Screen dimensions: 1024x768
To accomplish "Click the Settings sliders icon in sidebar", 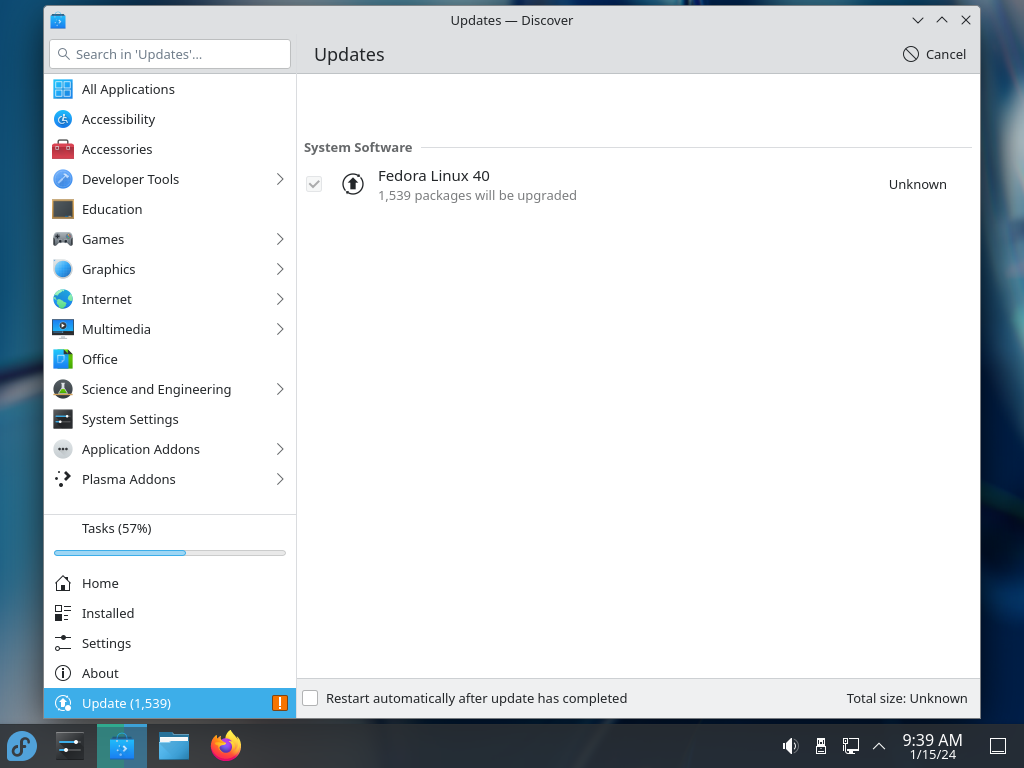I will (x=63, y=643).
